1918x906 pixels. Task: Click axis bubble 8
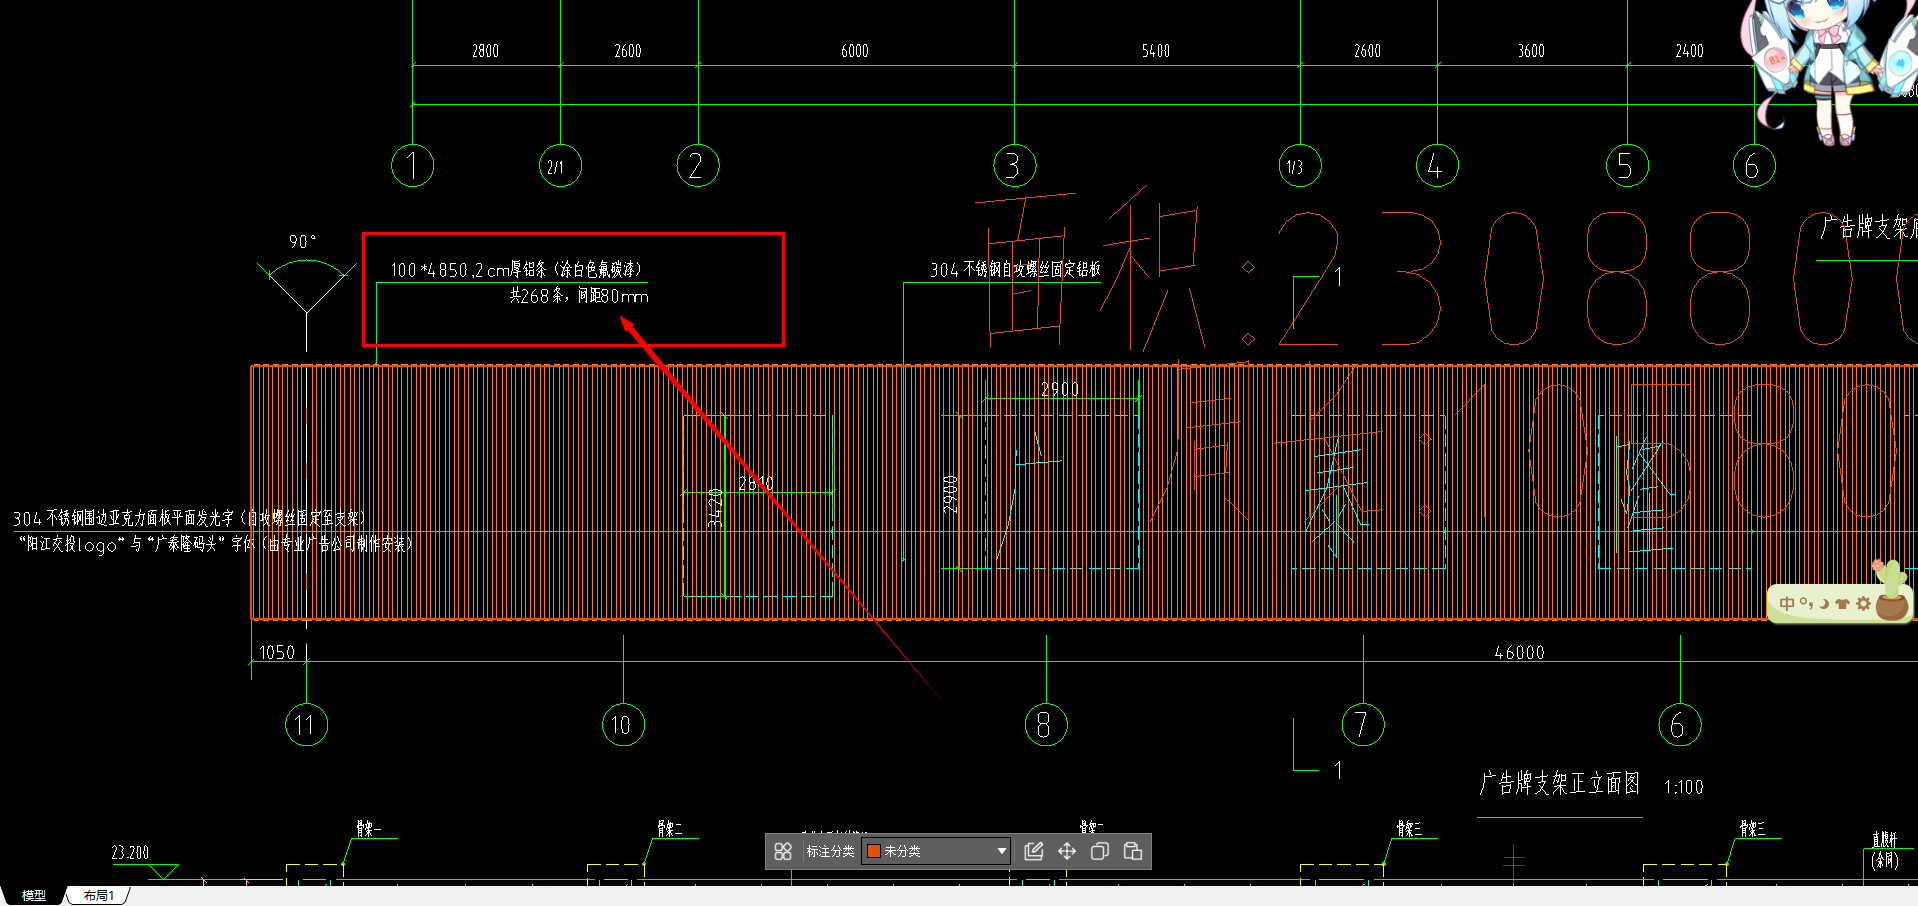click(1046, 725)
